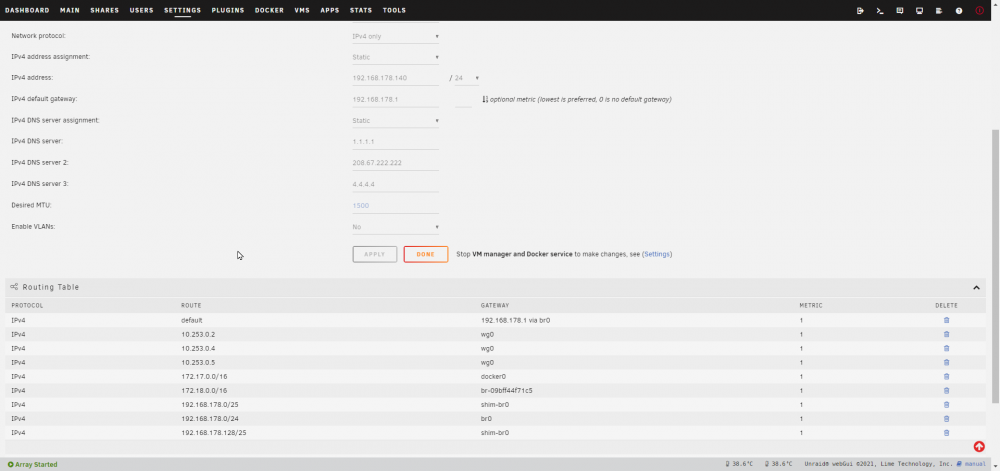Delete the 172.18.0.0/16 route
Image resolution: width=1000 pixels, height=471 pixels.
click(x=946, y=390)
